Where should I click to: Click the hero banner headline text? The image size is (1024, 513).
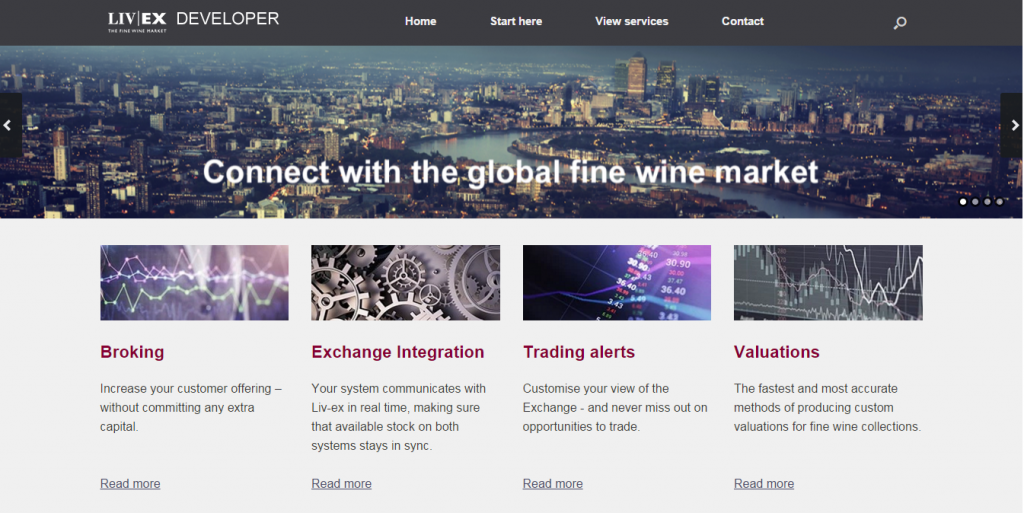(x=510, y=173)
